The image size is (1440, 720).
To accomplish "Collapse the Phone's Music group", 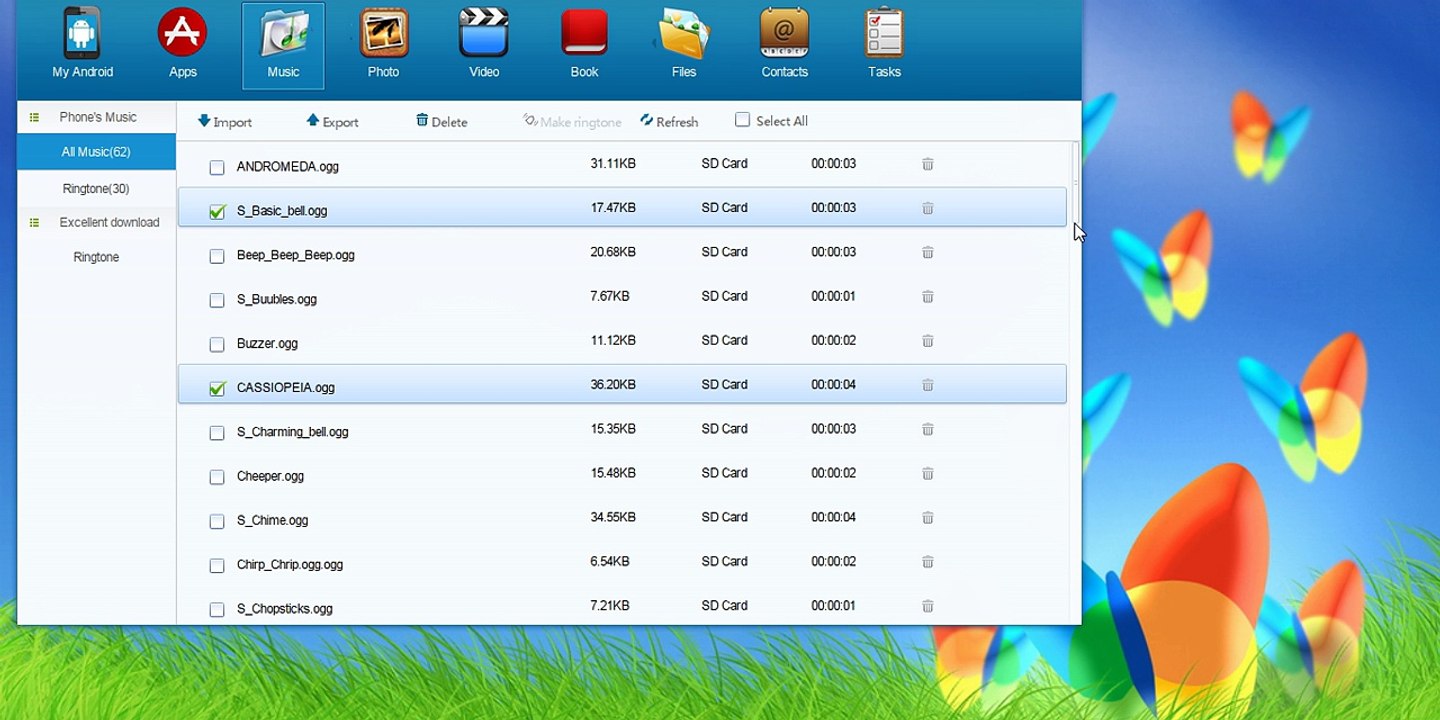I will point(34,117).
